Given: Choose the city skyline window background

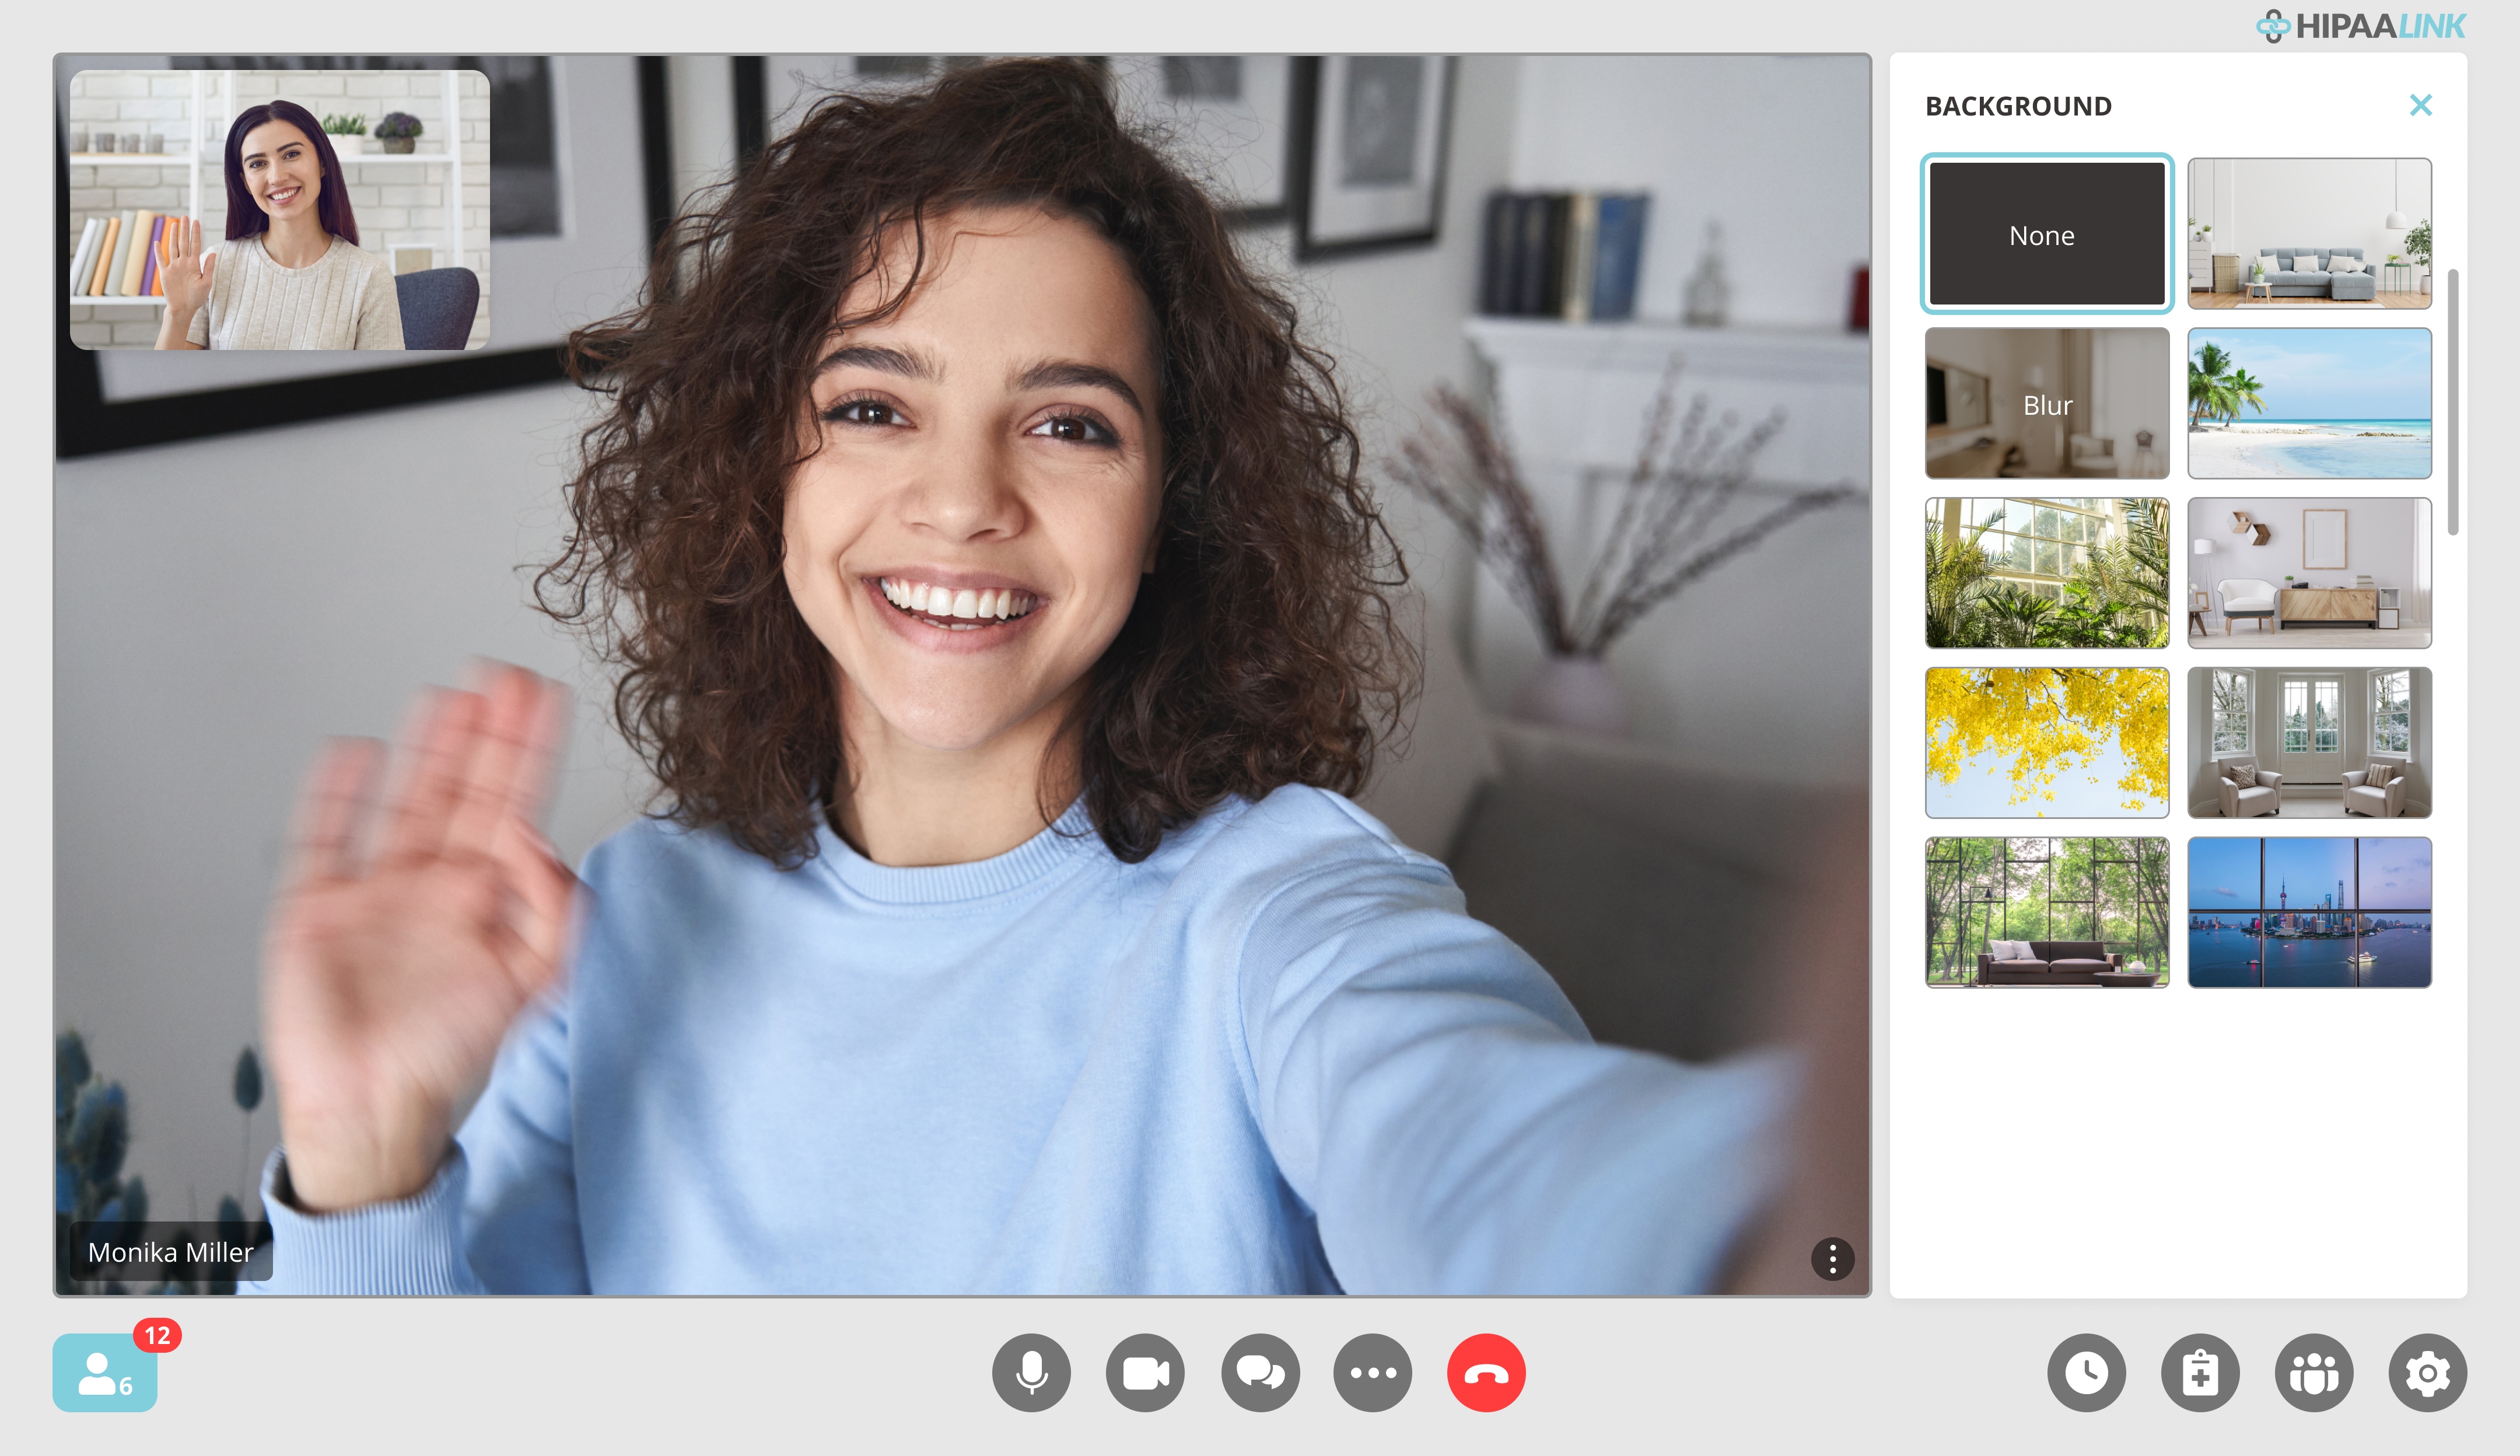Looking at the screenshot, I should (2310, 913).
